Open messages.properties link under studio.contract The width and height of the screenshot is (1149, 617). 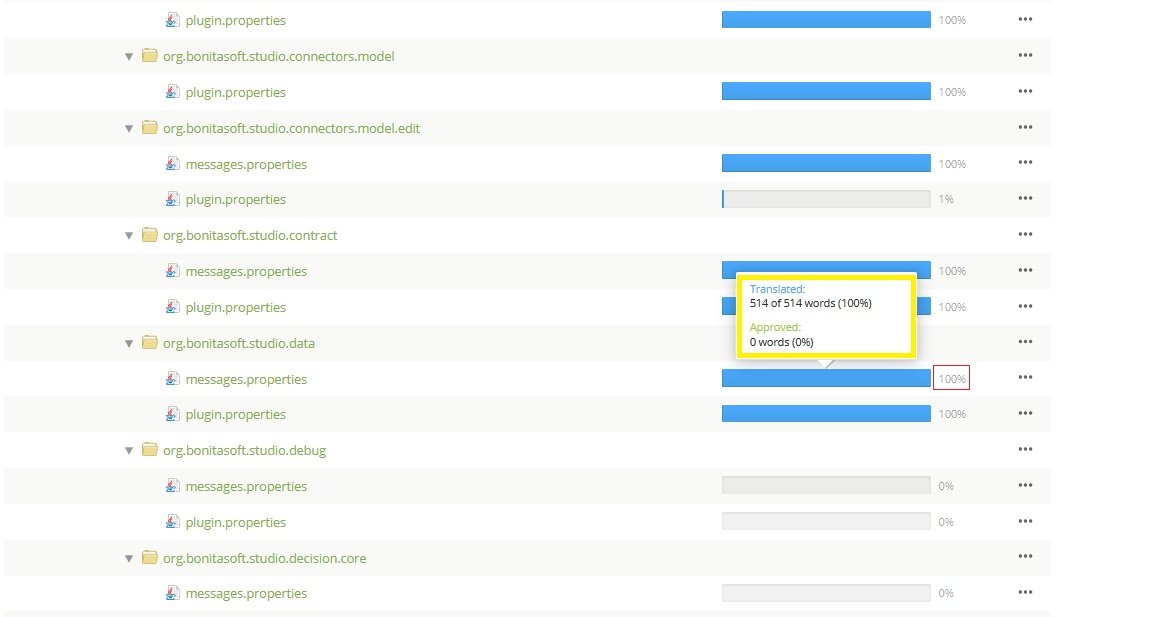(246, 271)
